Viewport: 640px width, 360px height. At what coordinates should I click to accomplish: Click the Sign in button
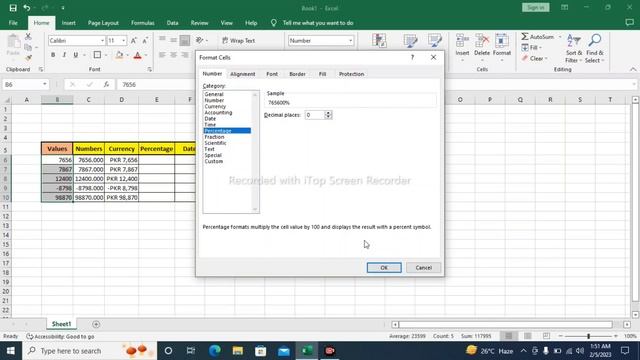(536, 8)
